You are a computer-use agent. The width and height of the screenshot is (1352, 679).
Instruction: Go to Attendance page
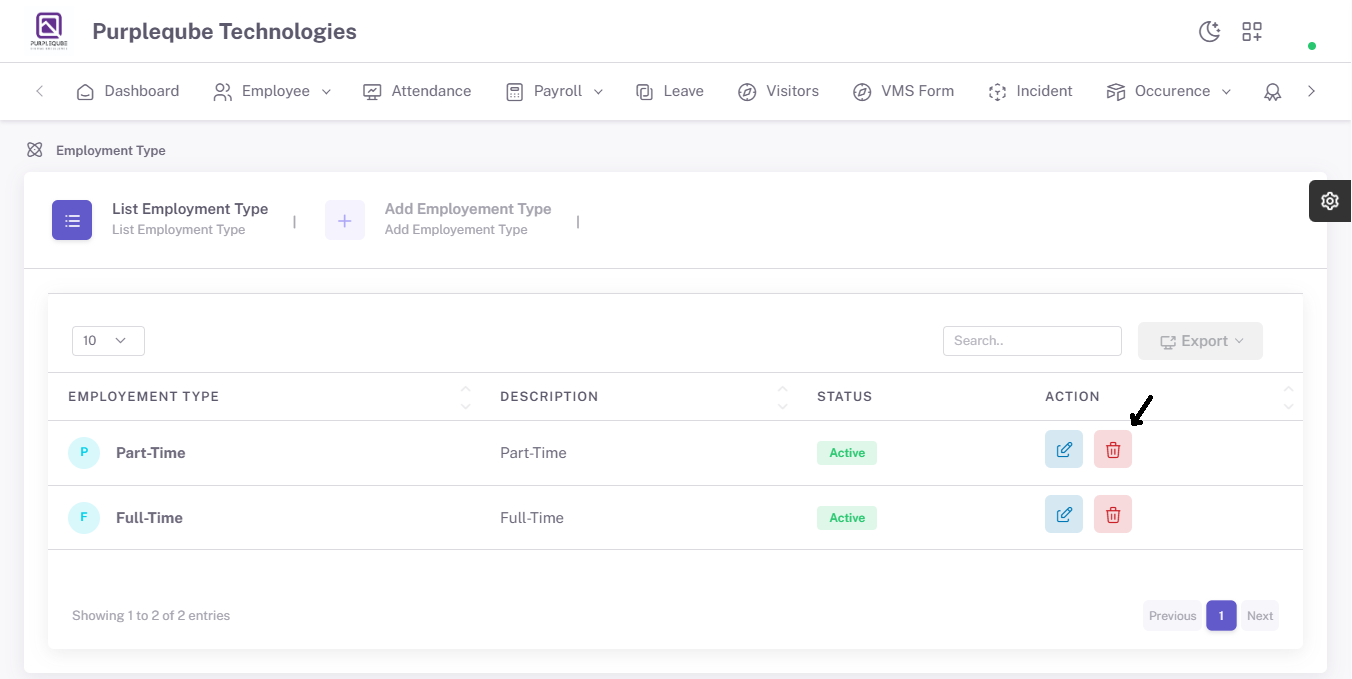417,91
